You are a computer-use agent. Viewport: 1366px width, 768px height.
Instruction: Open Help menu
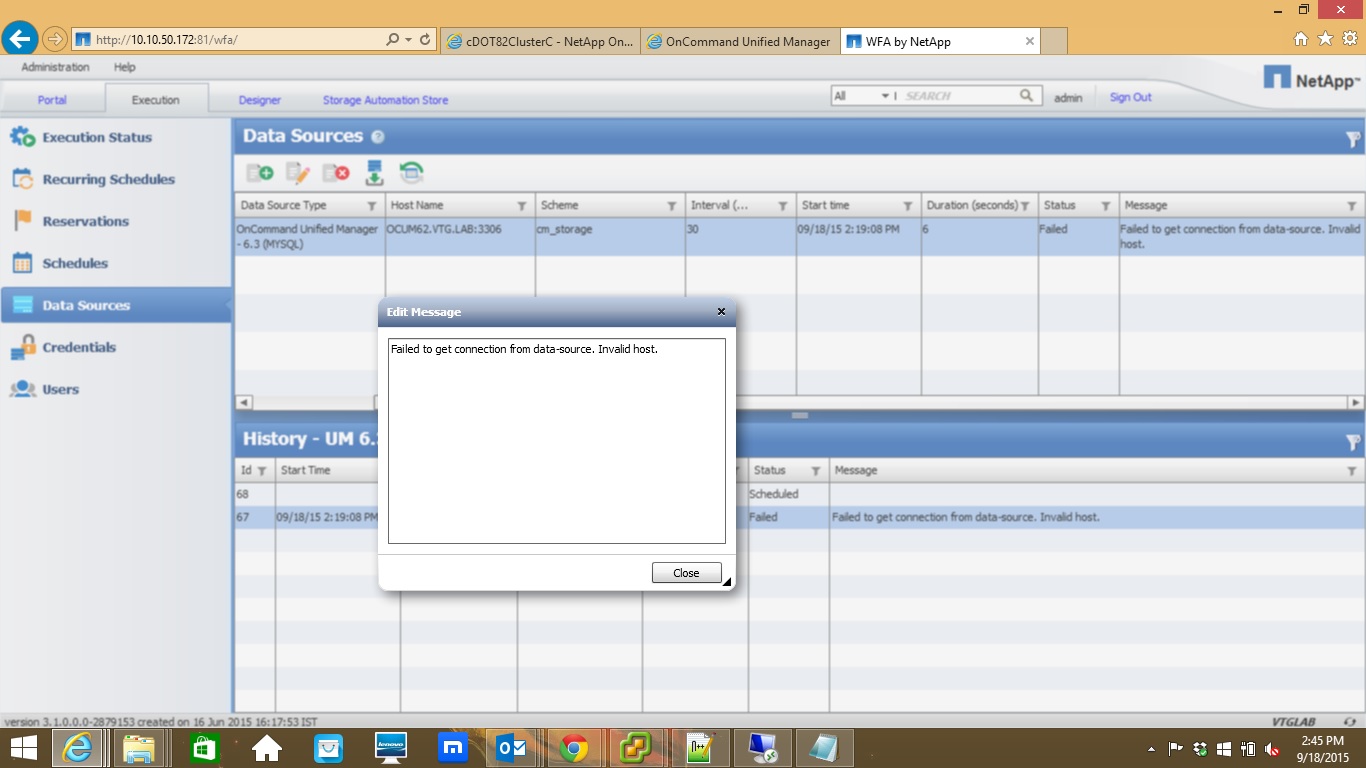click(124, 67)
